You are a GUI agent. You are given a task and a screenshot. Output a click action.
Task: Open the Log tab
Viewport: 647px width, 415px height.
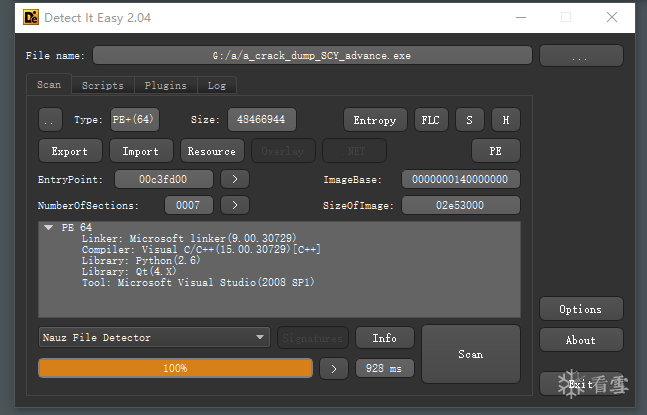click(x=217, y=85)
